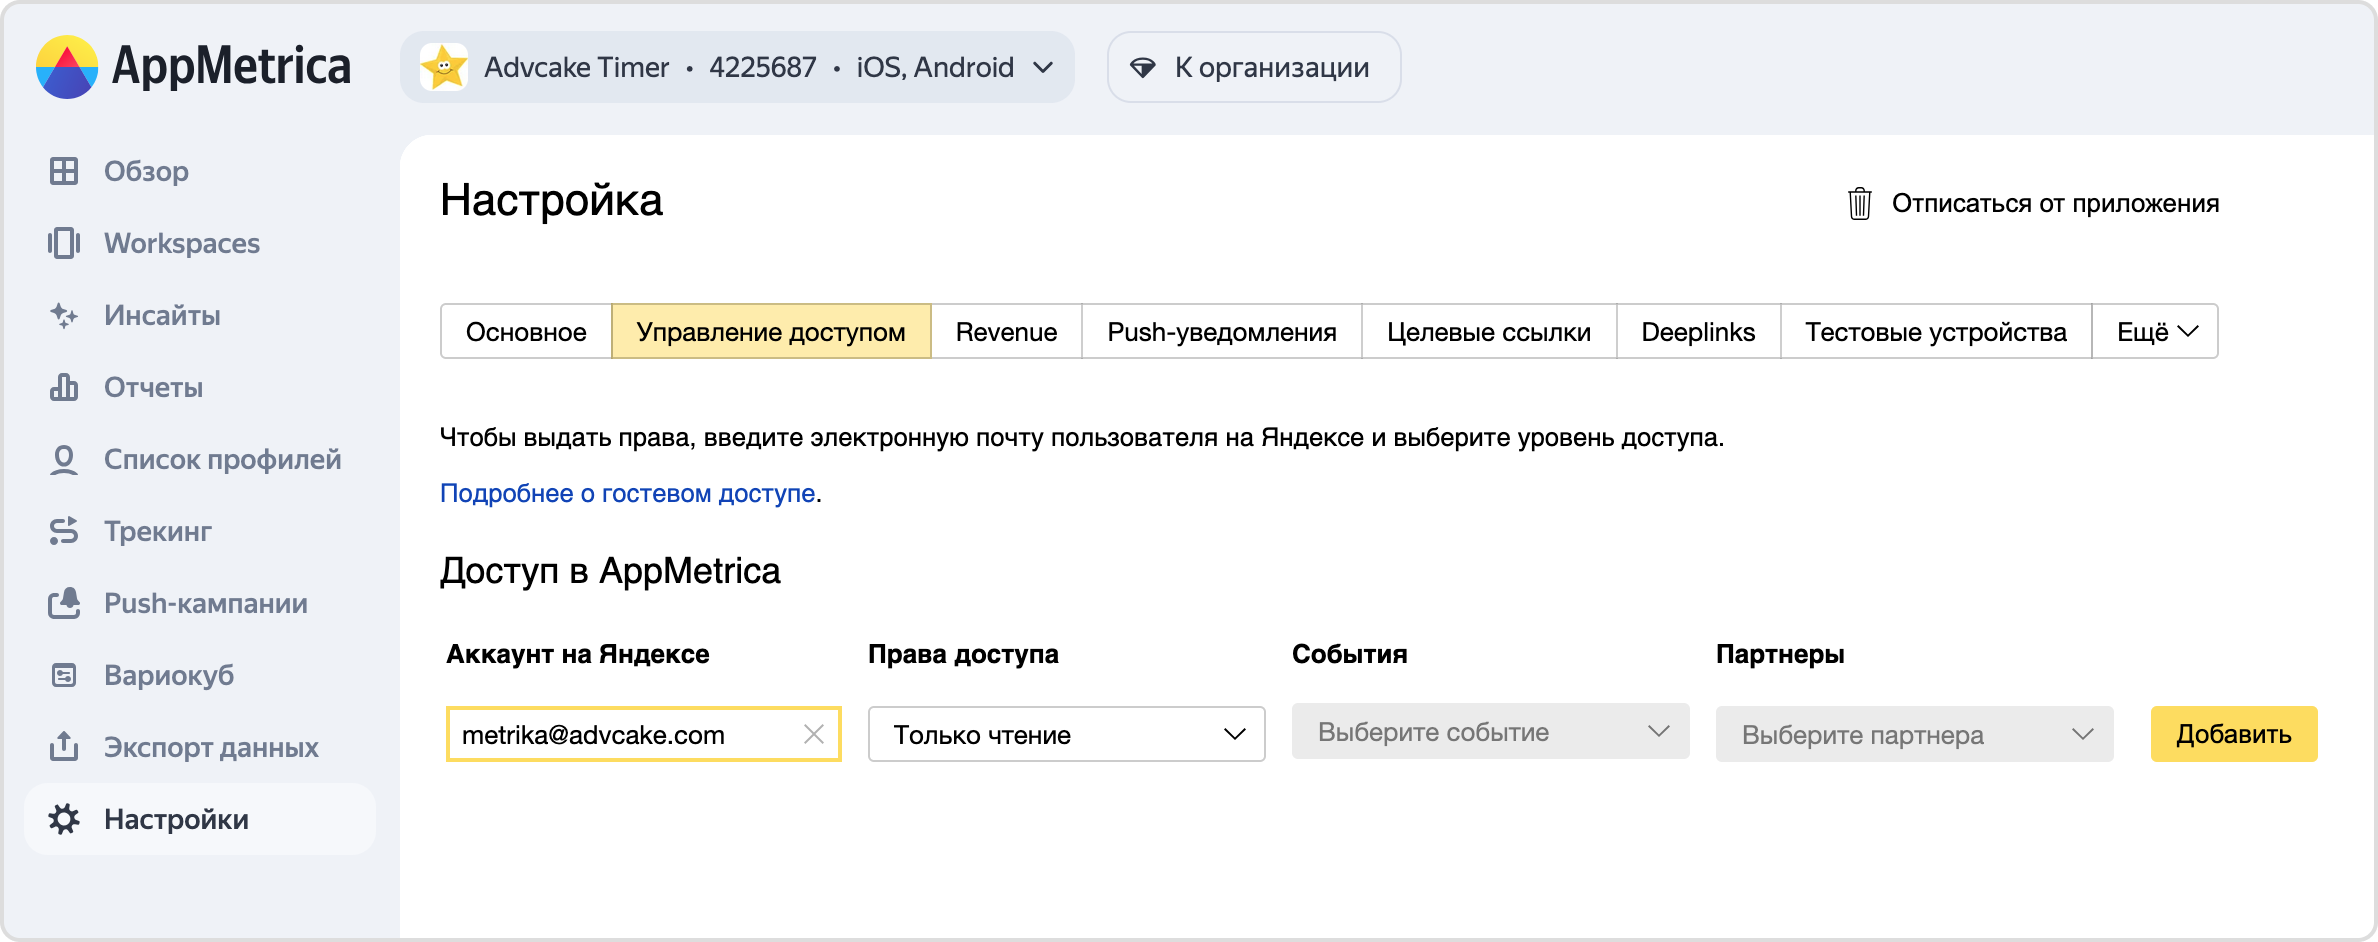Open the Ещё tabs dropdown

coord(2155,331)
